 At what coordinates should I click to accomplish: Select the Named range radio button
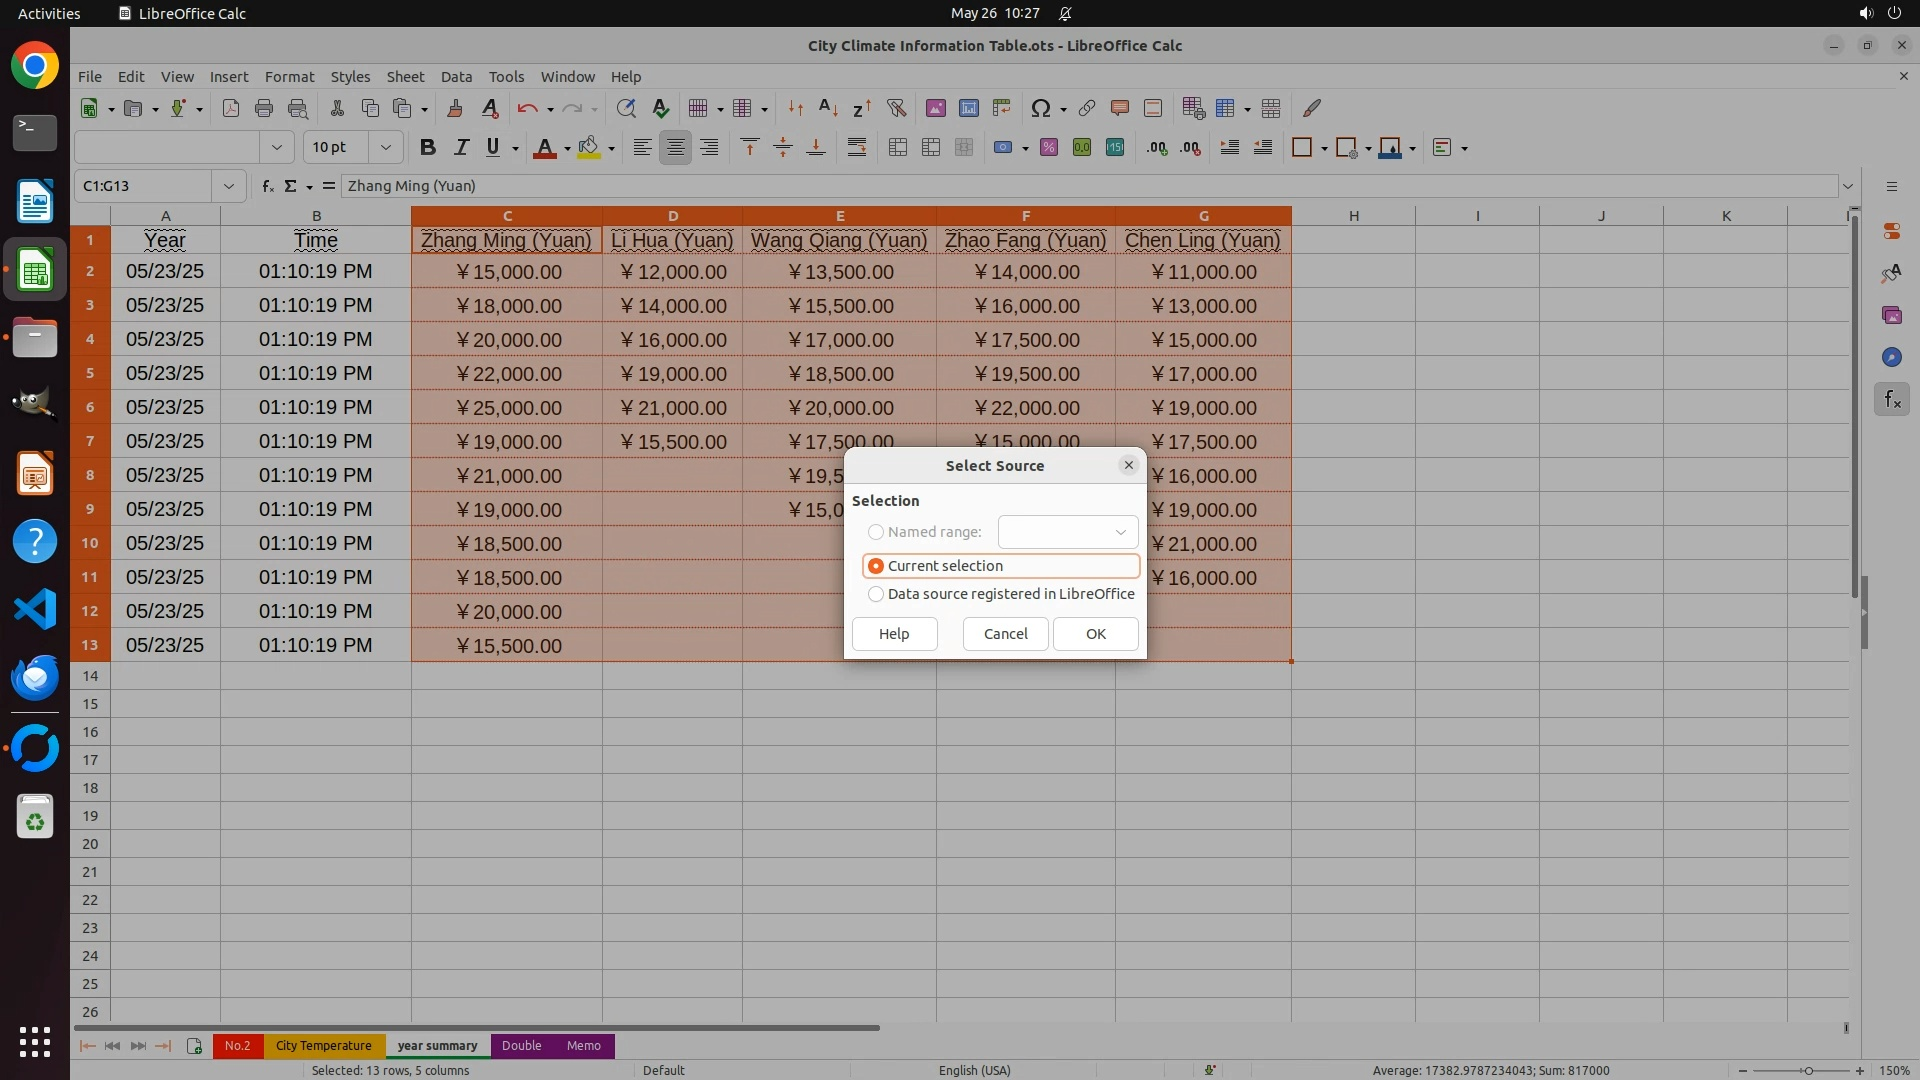(x=876, y=532)
